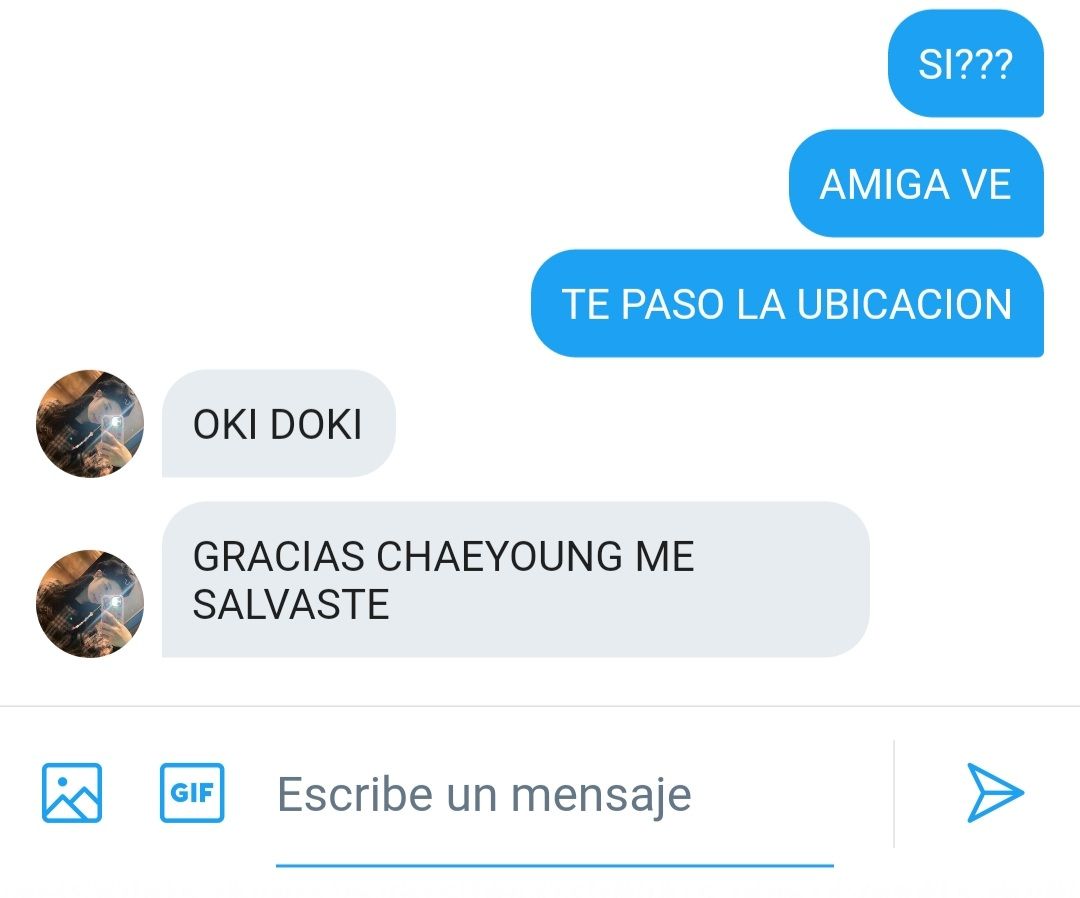Select the 'GRACIAS CHAEYOUNG ME SALVASTE' bubble

click(x=515, y=579)
